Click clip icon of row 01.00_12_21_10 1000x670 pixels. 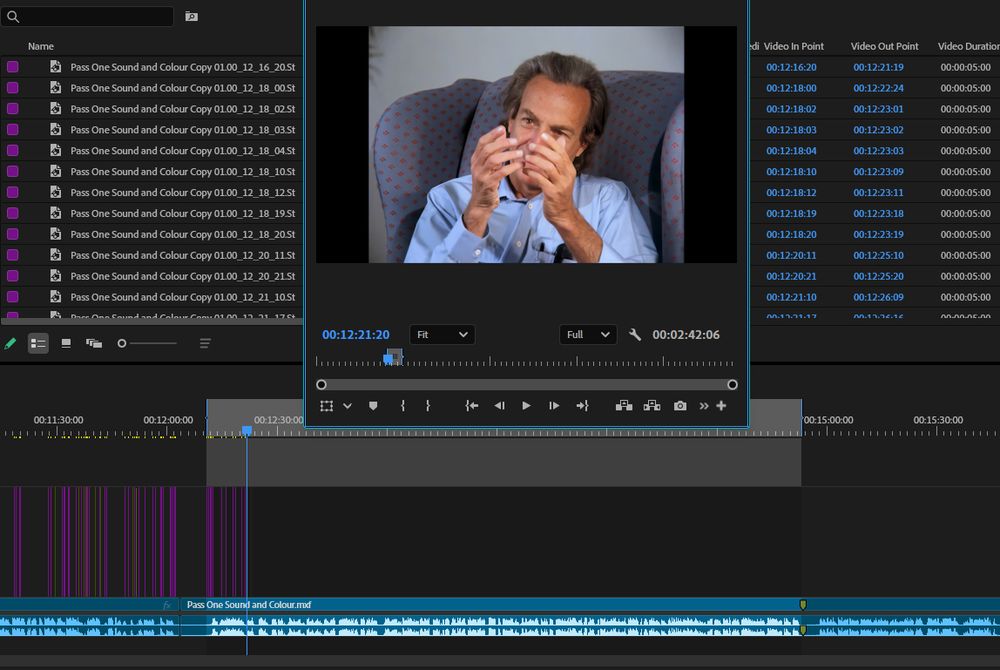click(55, 296)
